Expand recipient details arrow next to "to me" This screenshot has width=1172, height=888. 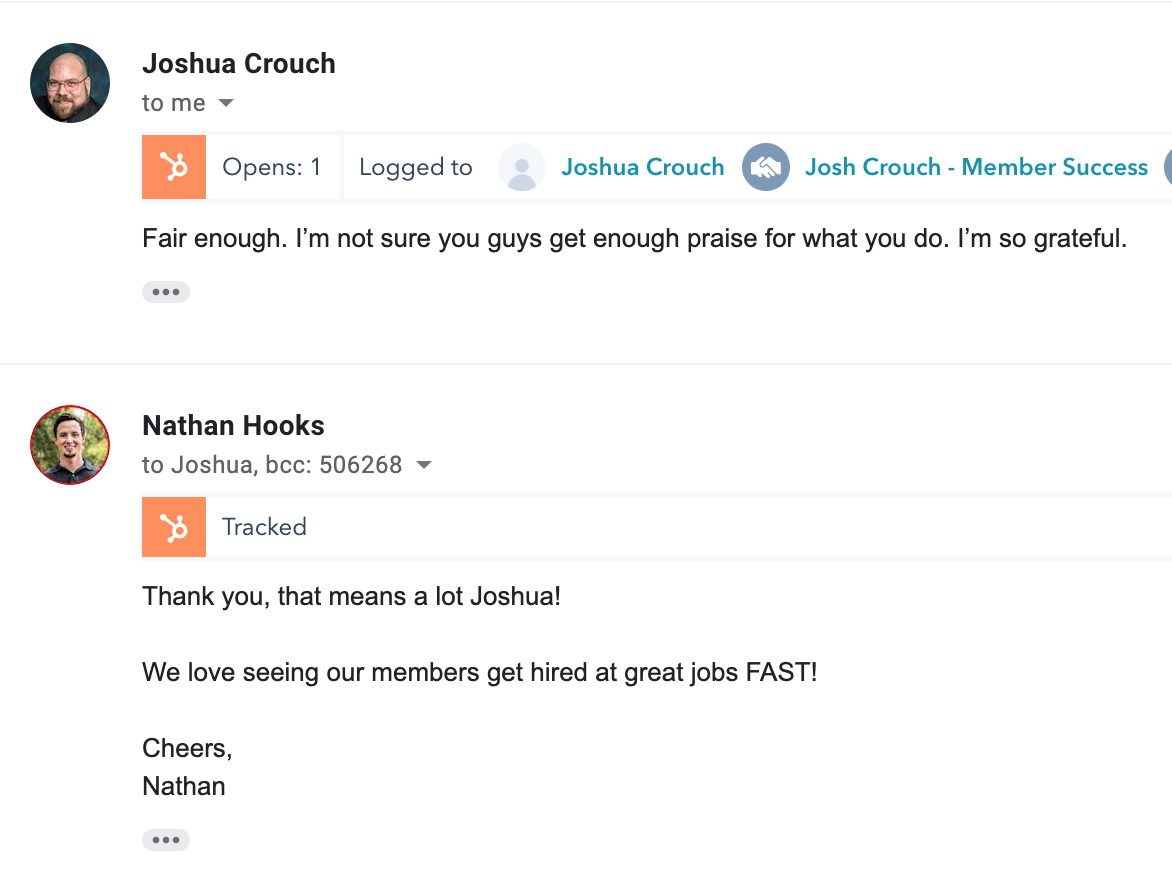[226, 103]
